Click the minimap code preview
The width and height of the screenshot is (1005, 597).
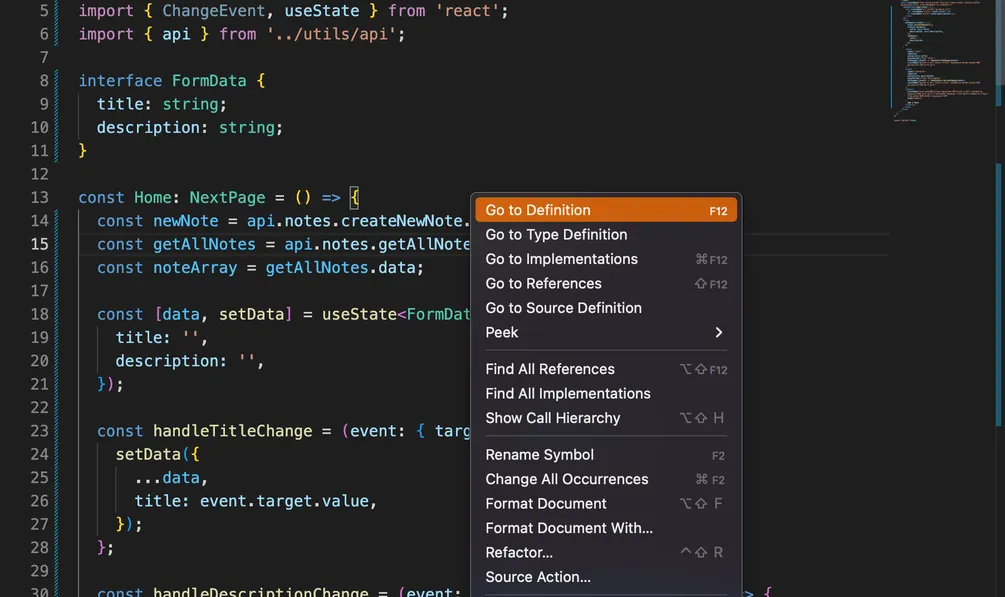pyautogui.click(x=941, y=61)
